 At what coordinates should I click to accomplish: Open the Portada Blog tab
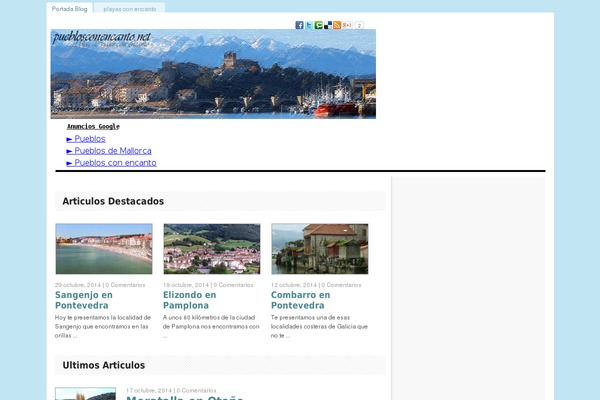click(x=69, y=9)
